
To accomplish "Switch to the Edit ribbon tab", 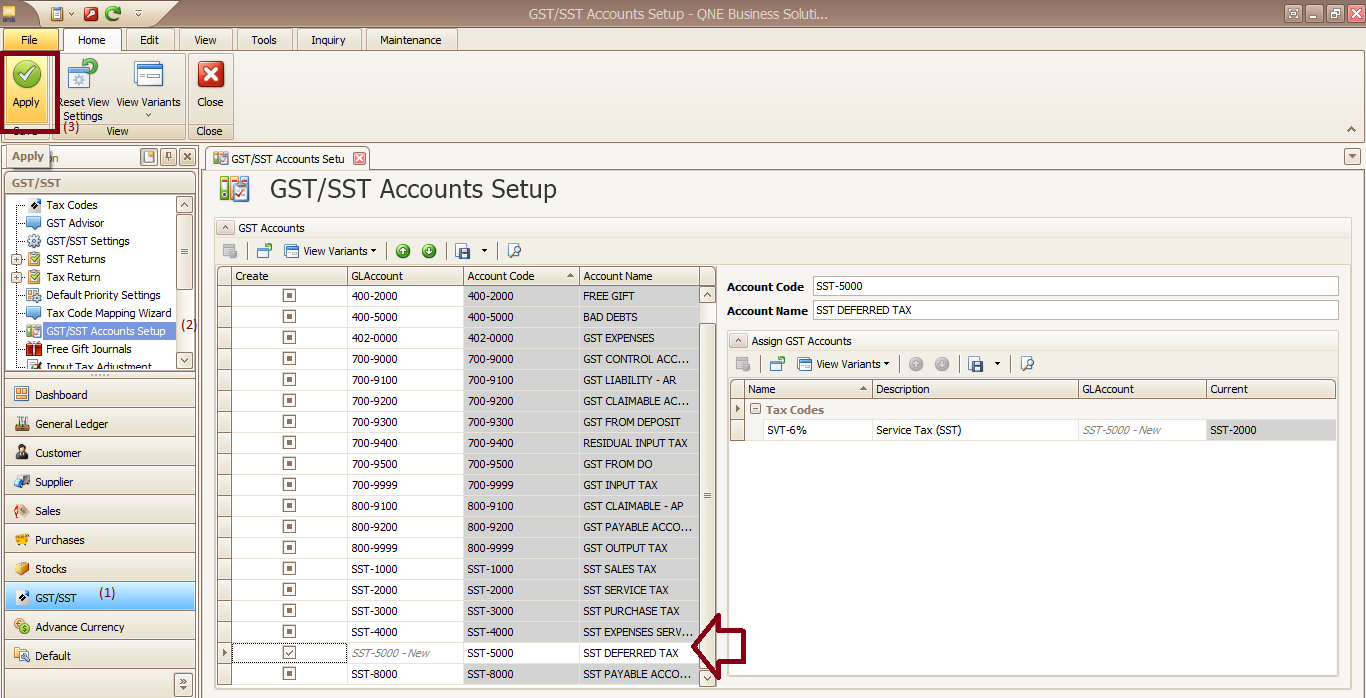I will (x=150, y=40).
